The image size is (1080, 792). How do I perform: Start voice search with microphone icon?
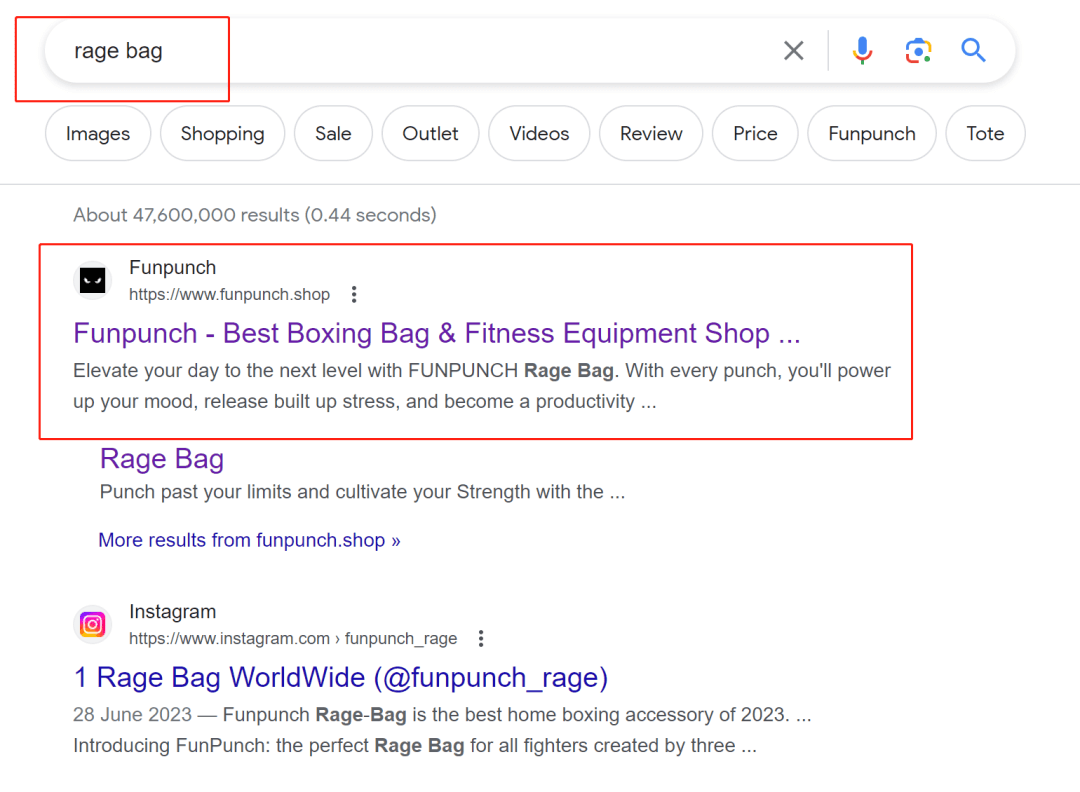click(x=862, y=51)
